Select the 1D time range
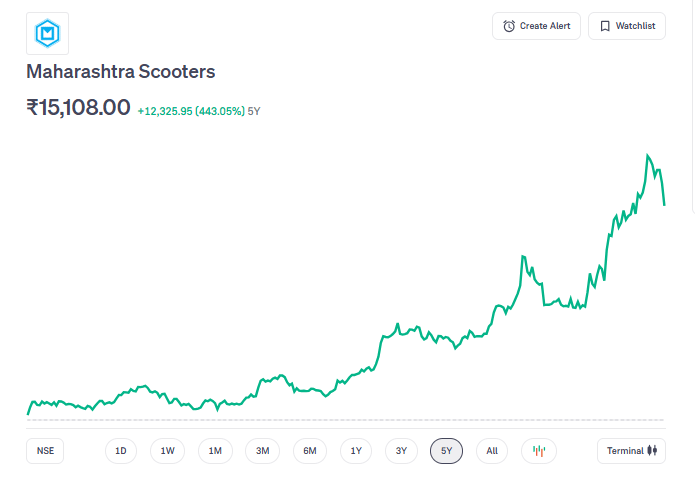This screenshot has width=695, height=478. click(121, 451)
